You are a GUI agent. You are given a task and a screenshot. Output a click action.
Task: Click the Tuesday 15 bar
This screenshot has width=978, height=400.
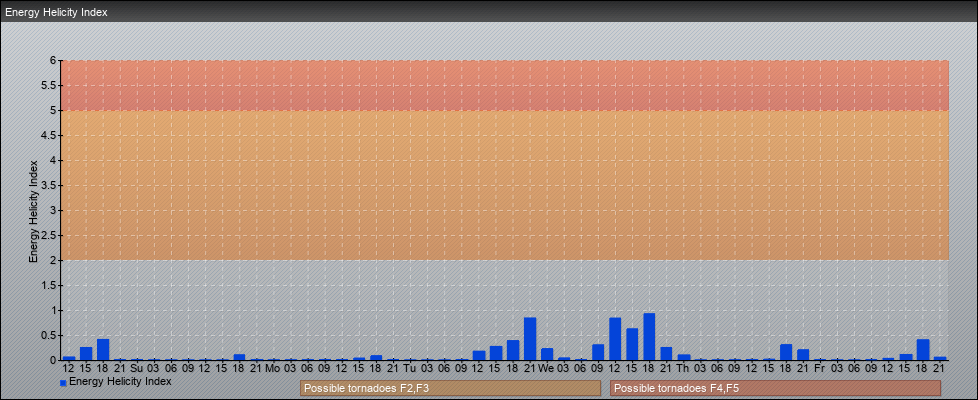[x=496, y=353]
